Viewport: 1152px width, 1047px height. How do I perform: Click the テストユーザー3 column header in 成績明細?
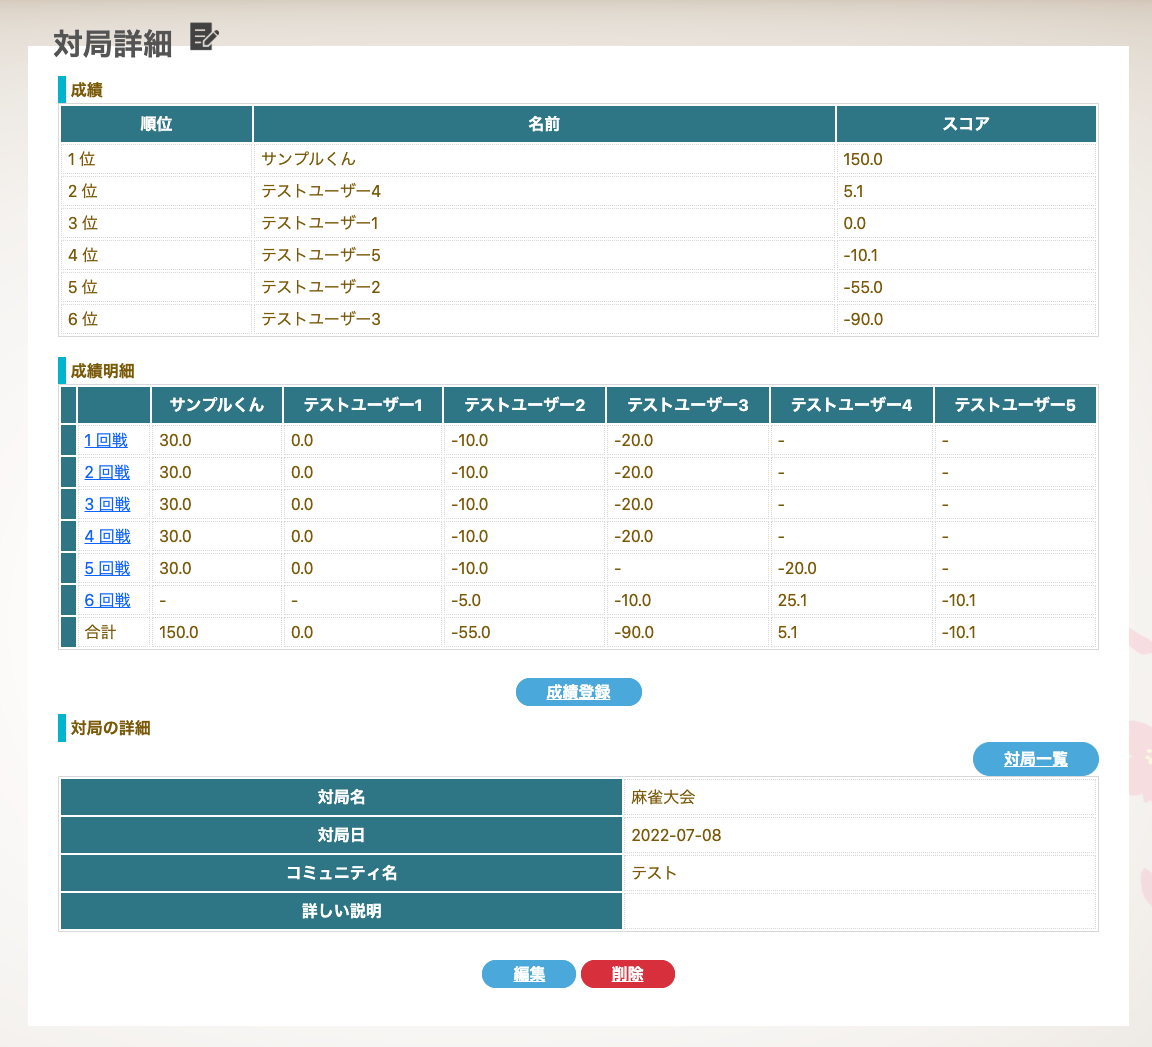(688, 405)
